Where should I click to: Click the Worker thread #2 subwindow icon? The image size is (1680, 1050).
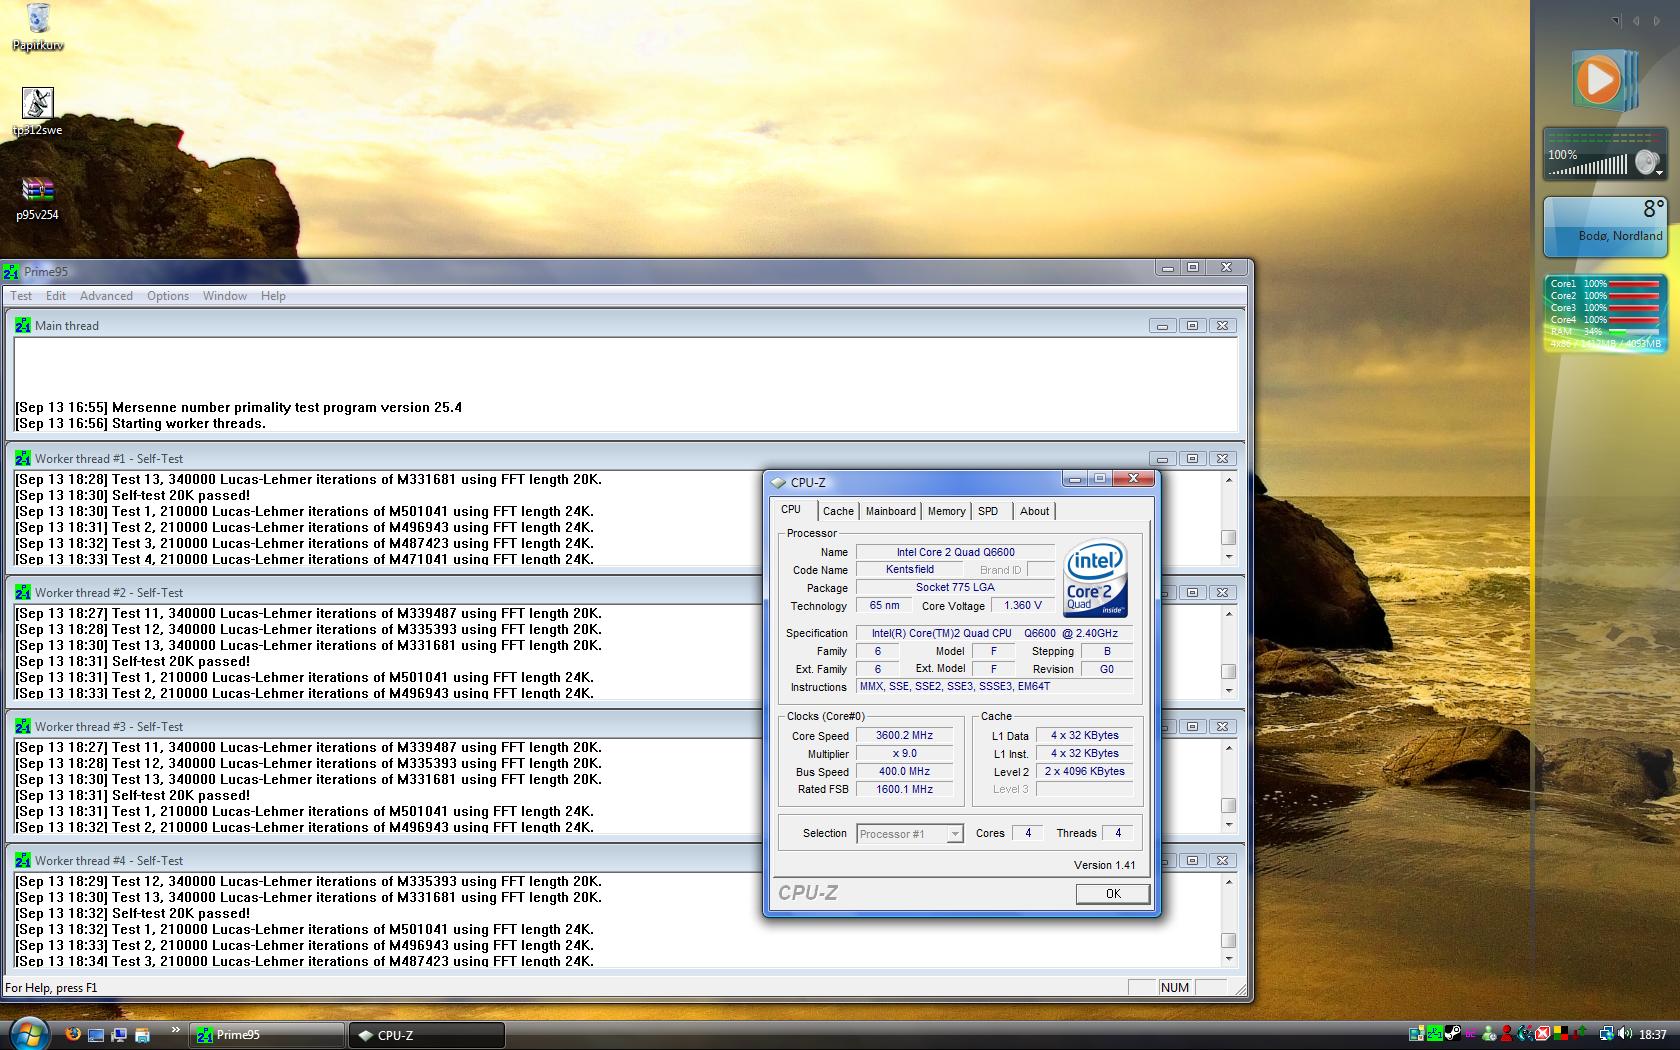click(x=23, y=592)
